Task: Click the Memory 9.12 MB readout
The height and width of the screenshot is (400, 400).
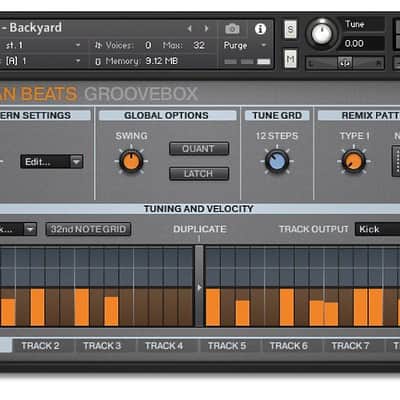Action: [x=162, y=61]
